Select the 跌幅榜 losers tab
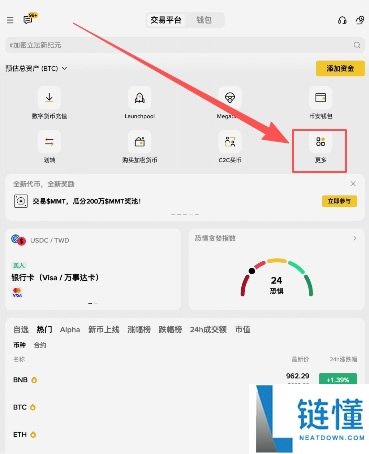369x454 pixels. pyautogui.click(x=170, y=329)
